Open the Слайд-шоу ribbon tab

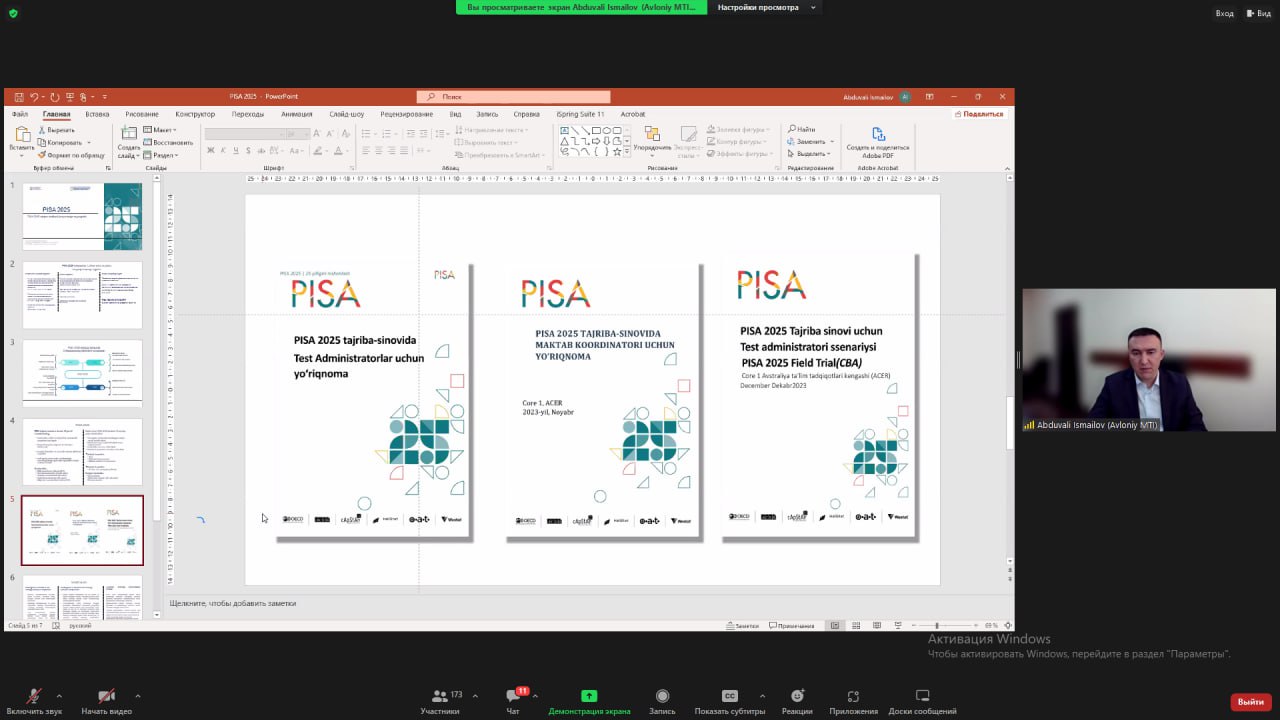346,114
